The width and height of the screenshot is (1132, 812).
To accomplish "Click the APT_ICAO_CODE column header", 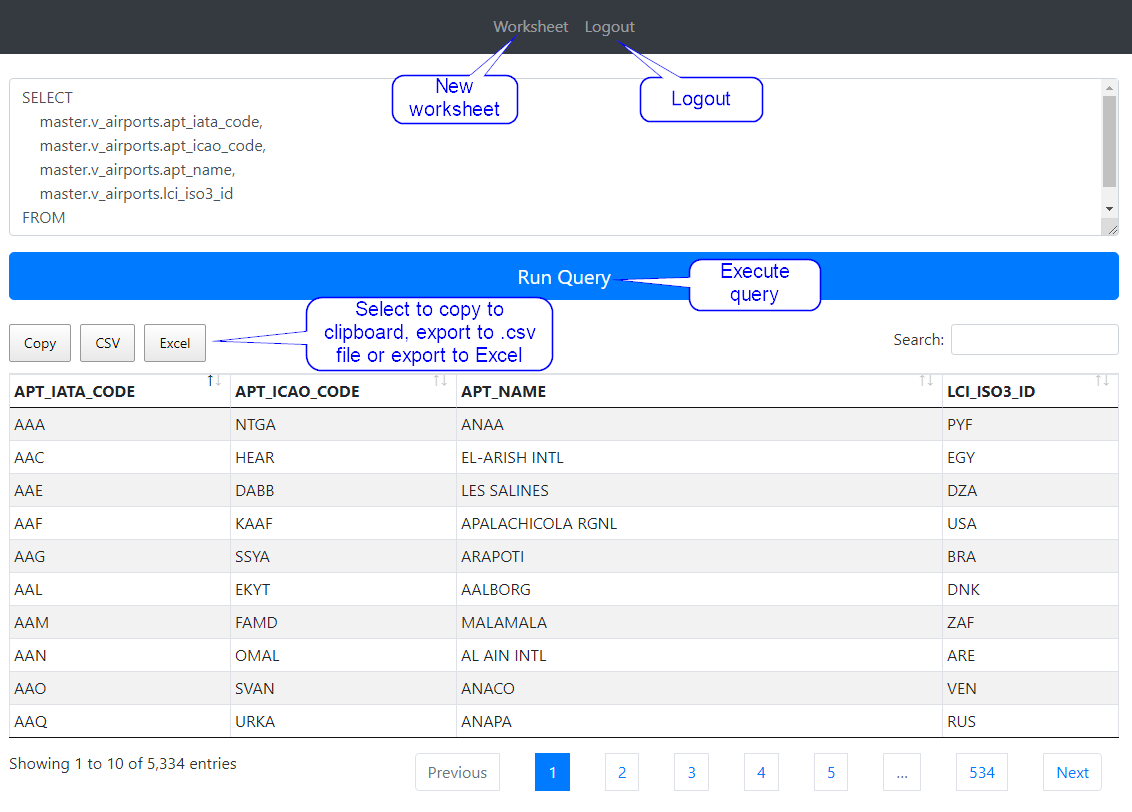I will coord(343,391).
